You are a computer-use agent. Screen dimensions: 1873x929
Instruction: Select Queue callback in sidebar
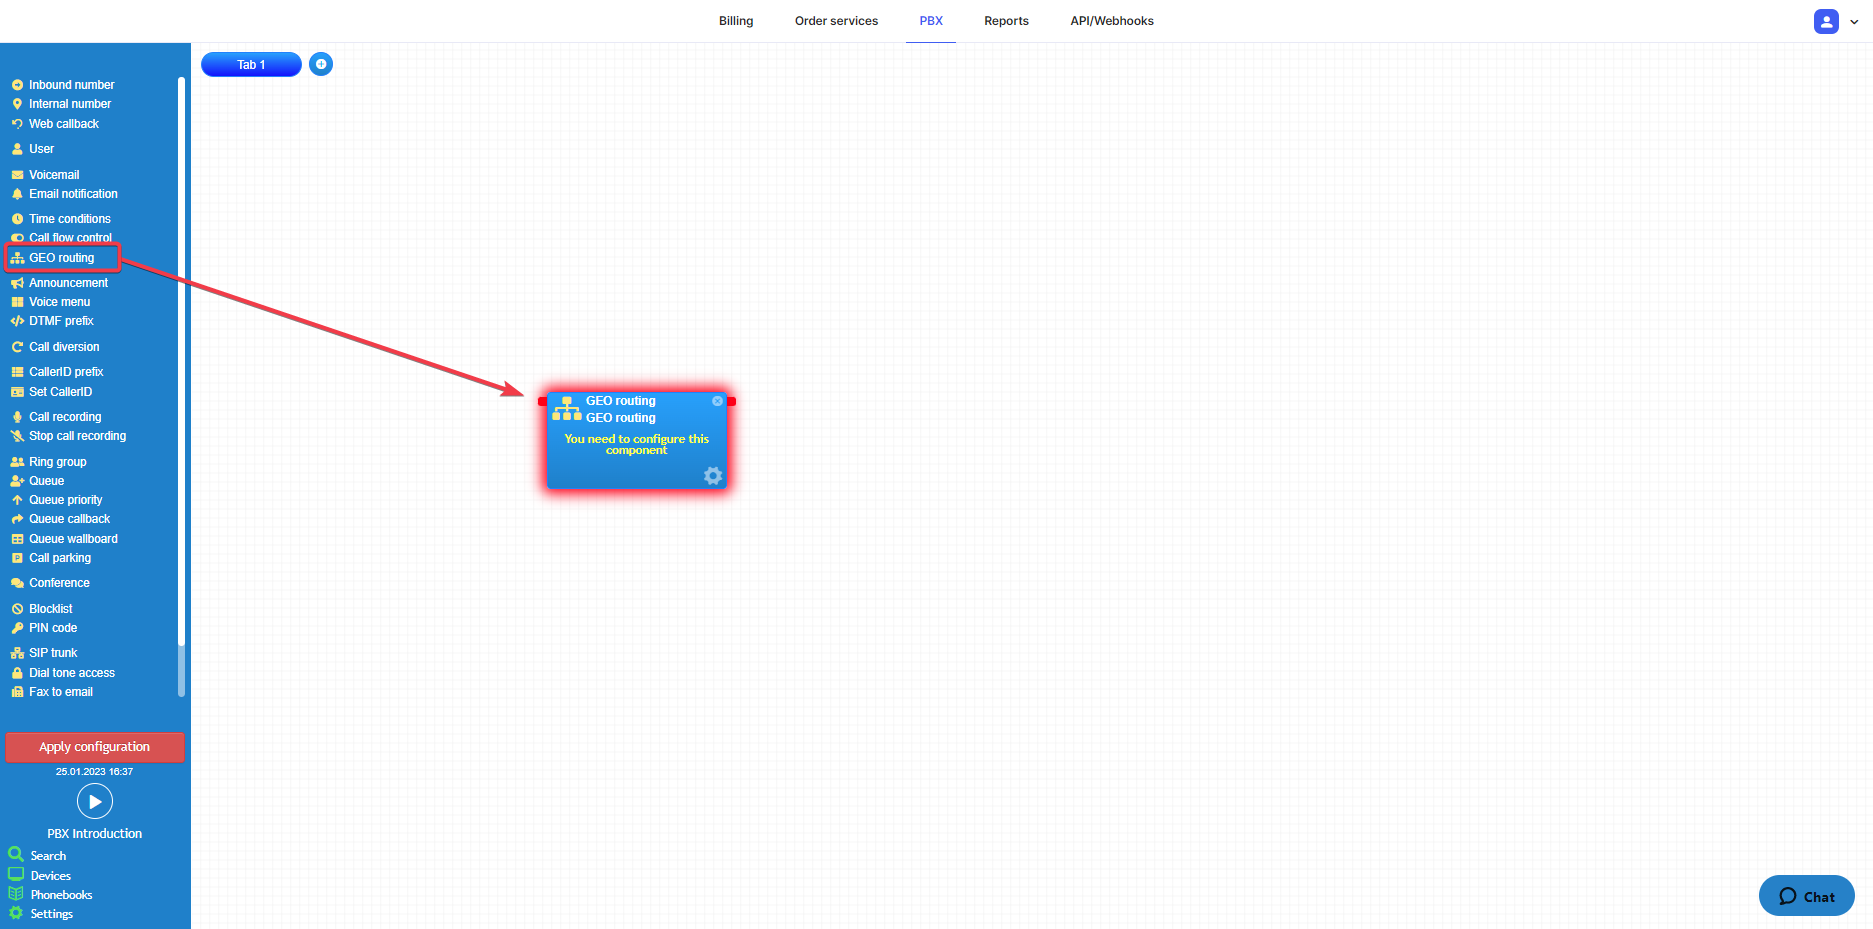coord(69,519)
